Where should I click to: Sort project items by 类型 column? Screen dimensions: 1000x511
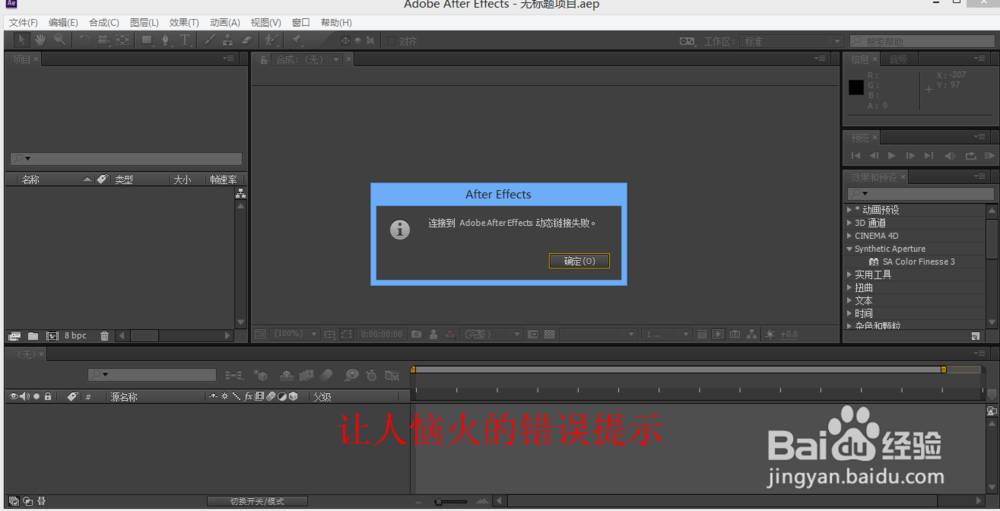click(124, 180)
